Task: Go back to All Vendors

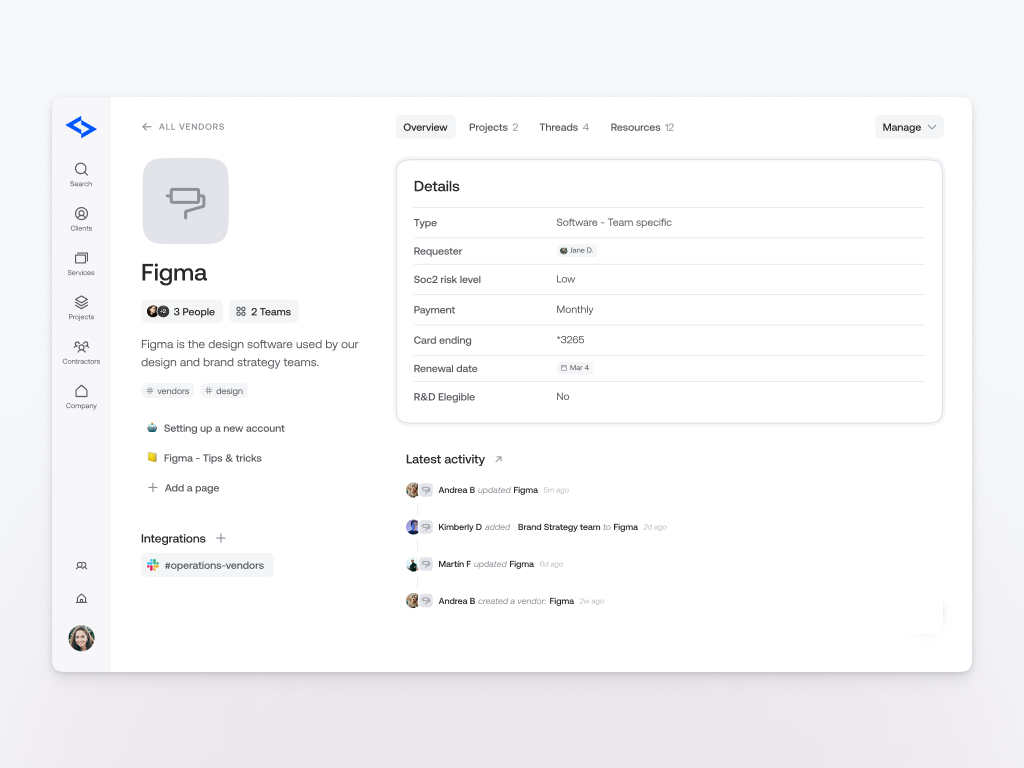Action: tap(184, 127)
